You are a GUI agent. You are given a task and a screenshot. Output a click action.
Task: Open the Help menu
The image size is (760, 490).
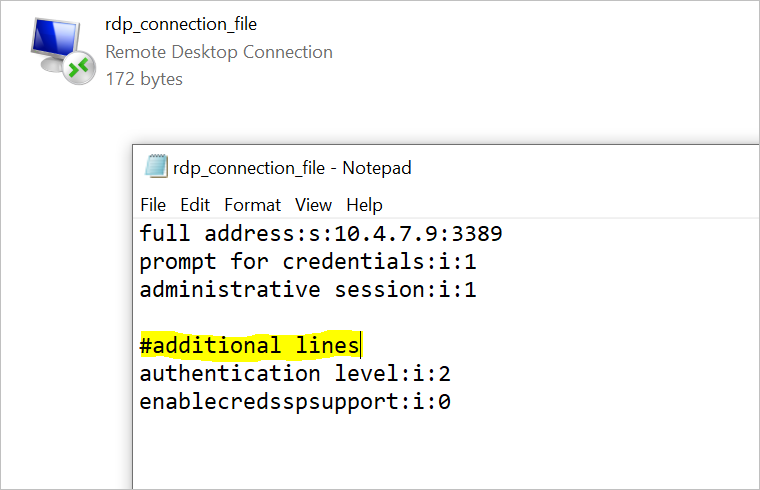pyautogui.click(x=364, y=205)
